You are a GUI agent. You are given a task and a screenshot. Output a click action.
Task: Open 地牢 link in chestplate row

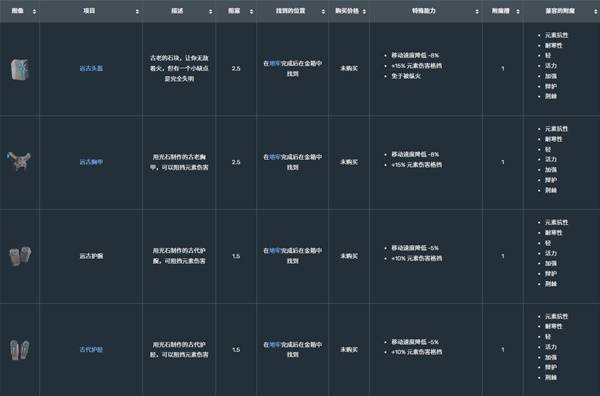click(x=275, y=157)
